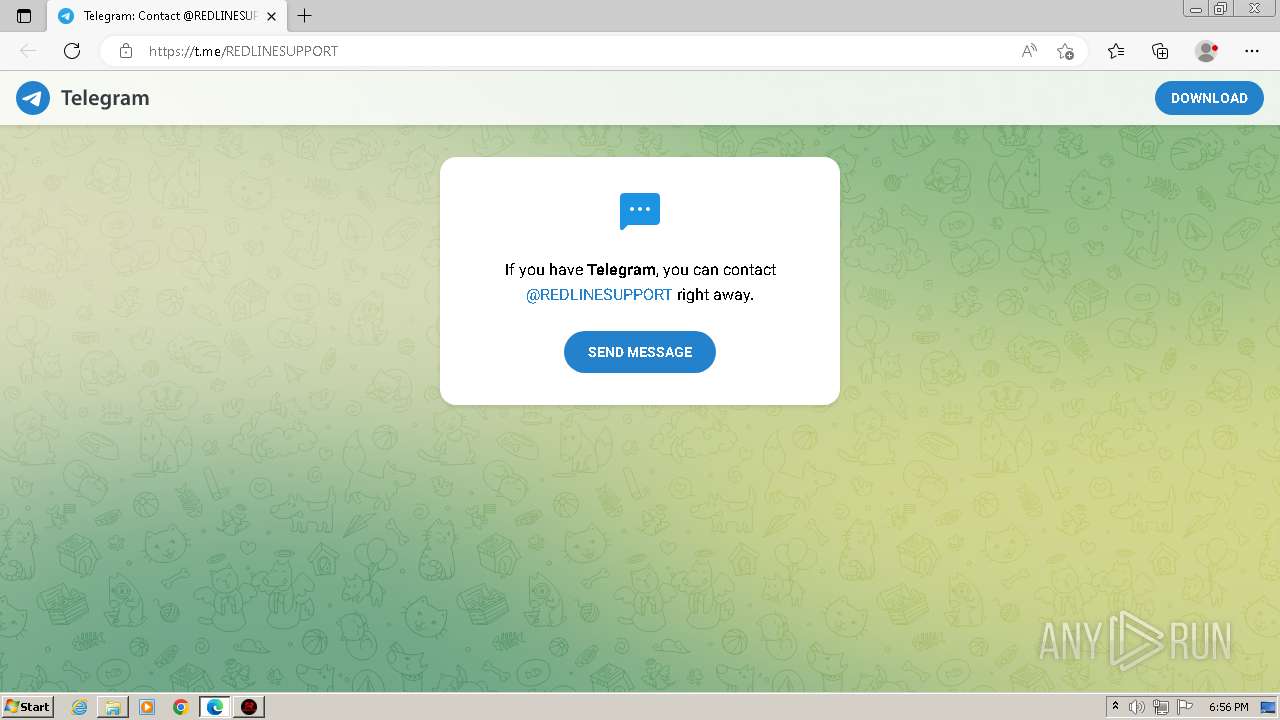Click the network tray icon
1280x720 pixels.
point(1161,707)
